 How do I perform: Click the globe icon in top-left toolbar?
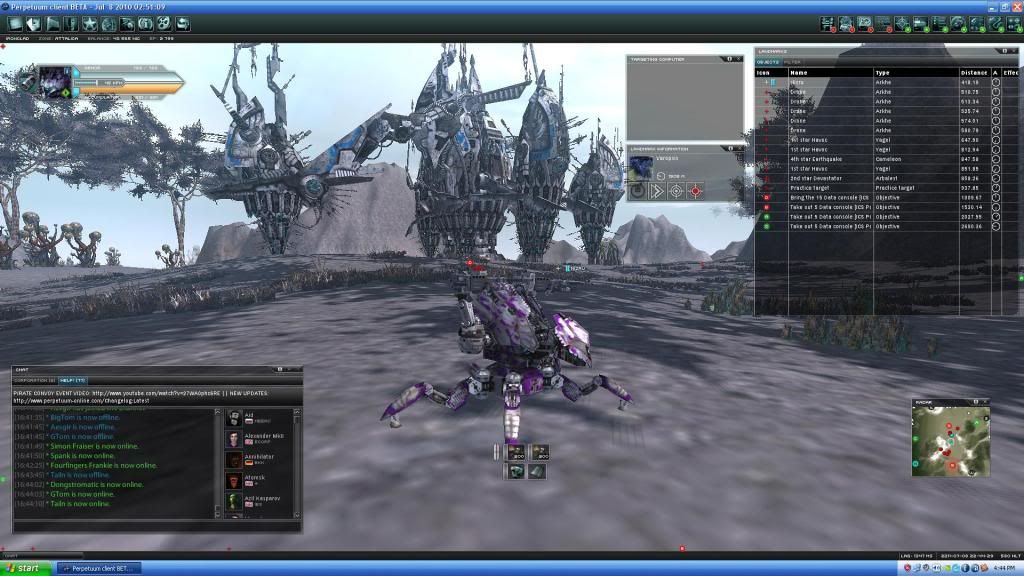click(x=108, y=24)
